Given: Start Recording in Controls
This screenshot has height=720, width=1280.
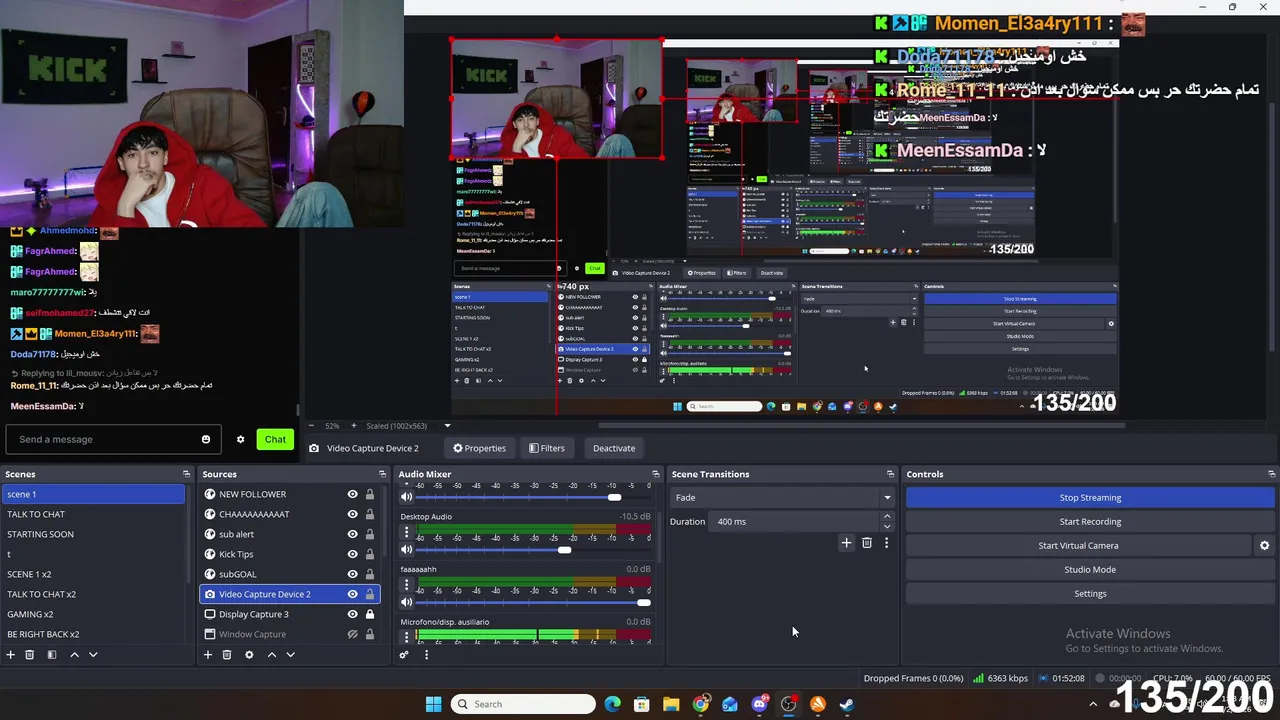Looking at the screenshot, I should 1090,521.
